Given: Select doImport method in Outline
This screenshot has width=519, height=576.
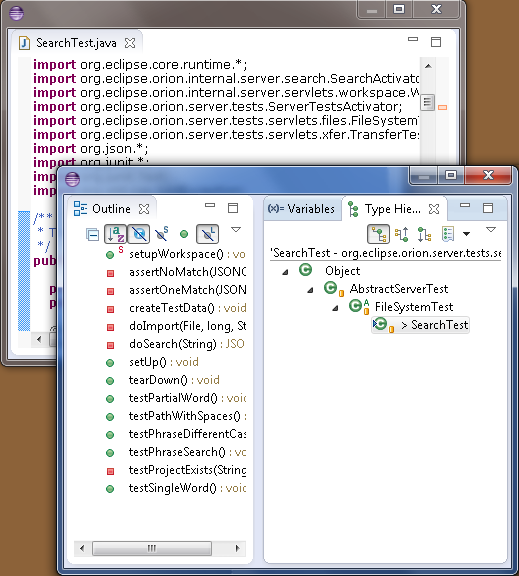Looking at the screenshot, I should point(187,326).
